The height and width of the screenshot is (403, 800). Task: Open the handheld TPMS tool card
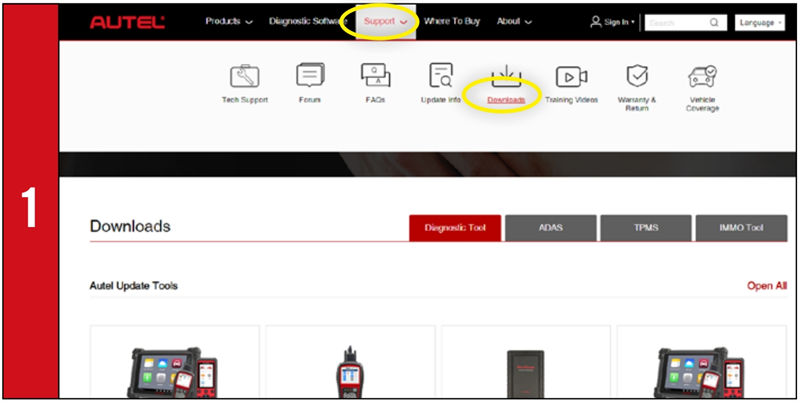click(x=351, y=362)
